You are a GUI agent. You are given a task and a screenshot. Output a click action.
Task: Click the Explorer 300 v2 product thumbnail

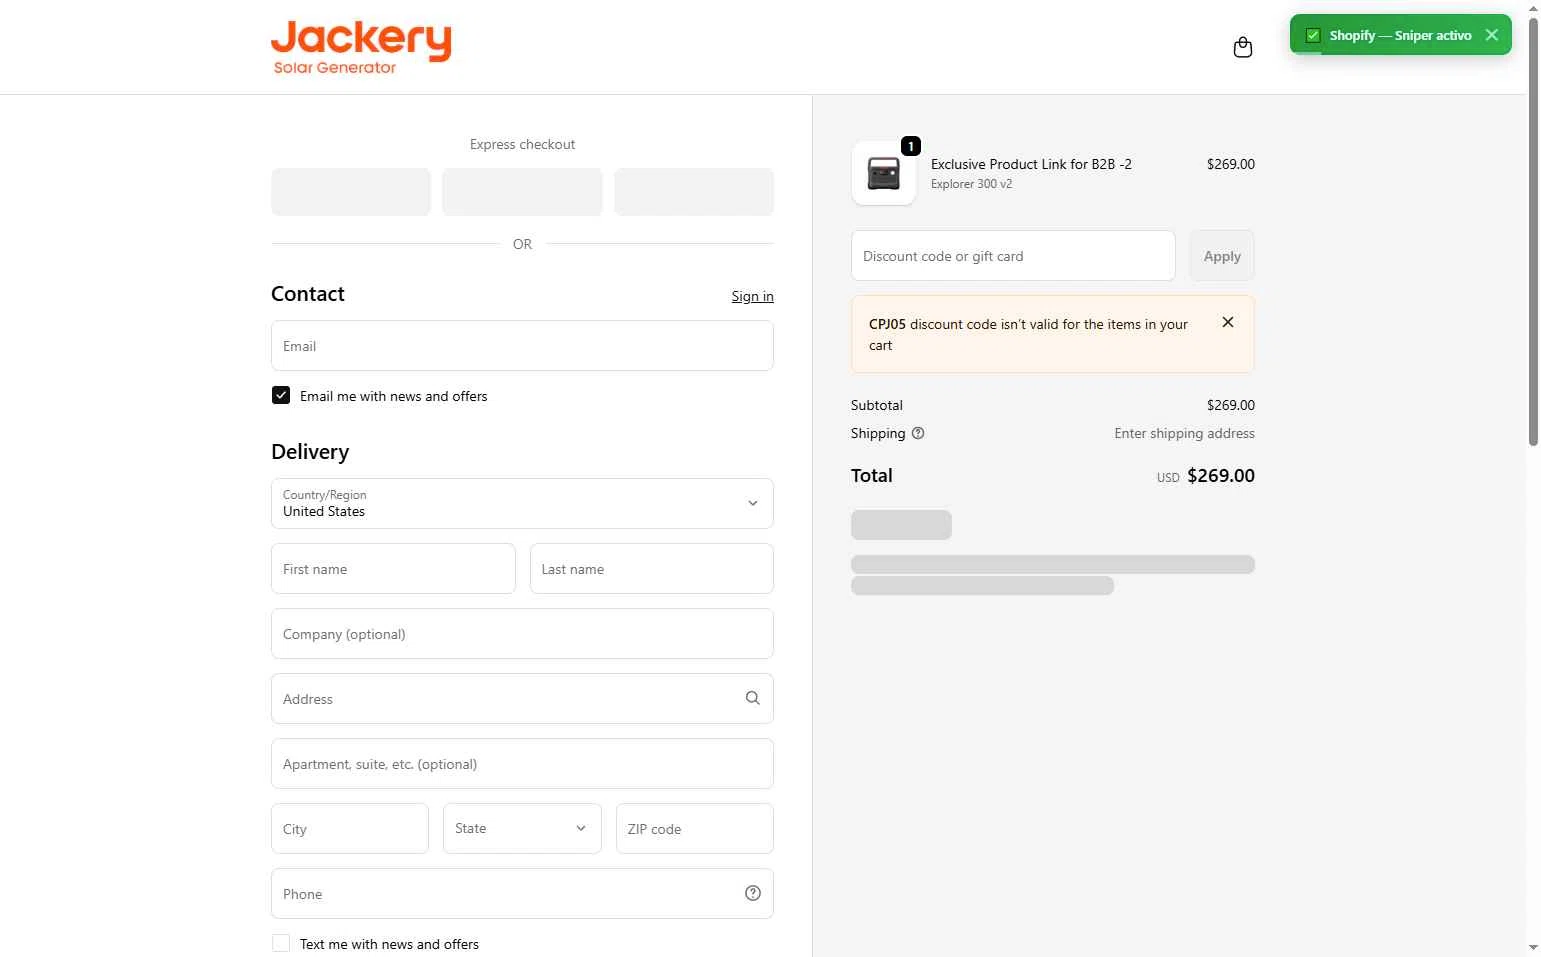[883, 173]
